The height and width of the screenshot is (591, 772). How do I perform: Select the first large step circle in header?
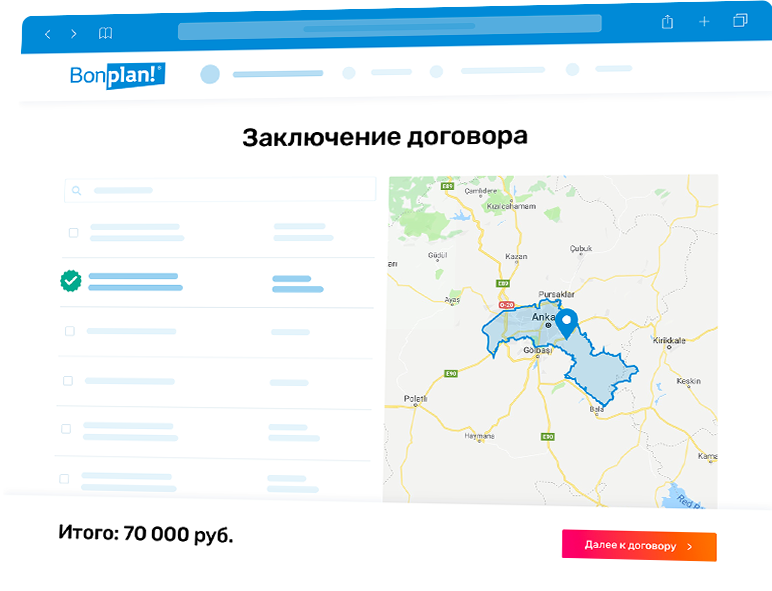(209, 73)
